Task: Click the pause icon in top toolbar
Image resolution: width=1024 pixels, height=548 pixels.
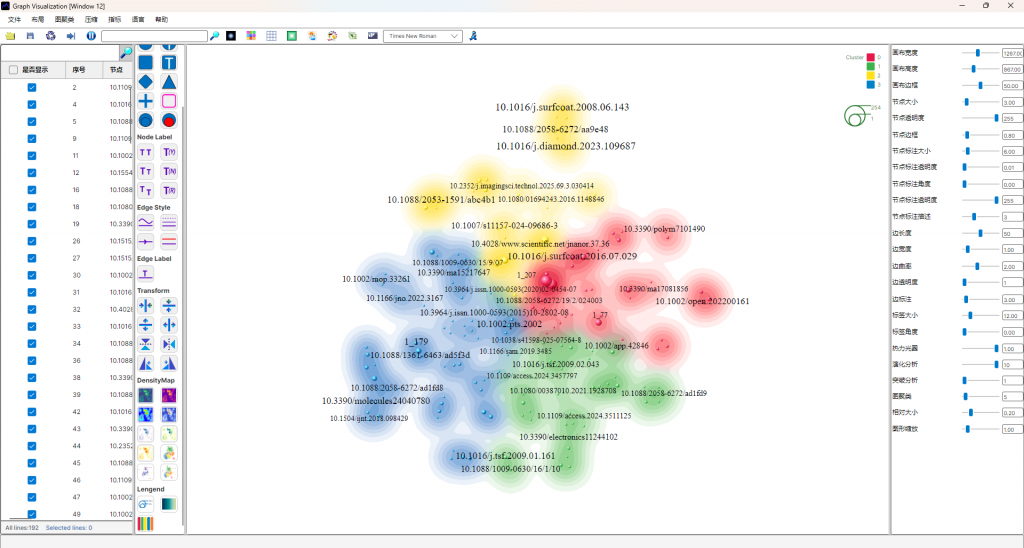Action: (x=91, y=36)
